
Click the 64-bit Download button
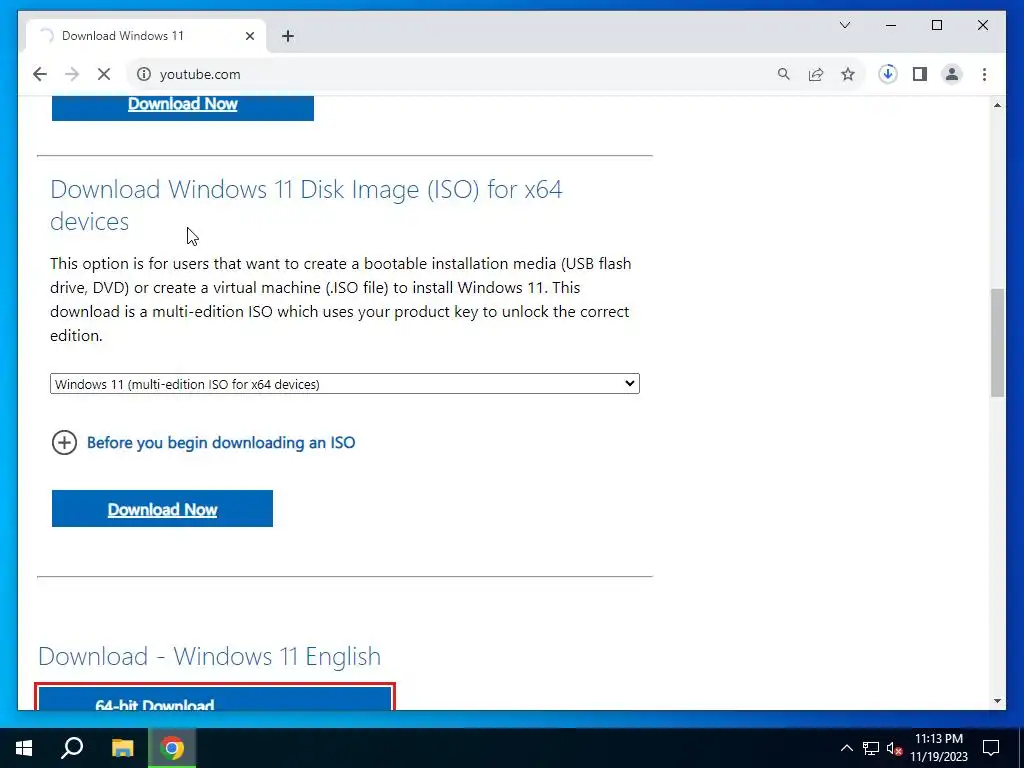(x=216, y=698)
